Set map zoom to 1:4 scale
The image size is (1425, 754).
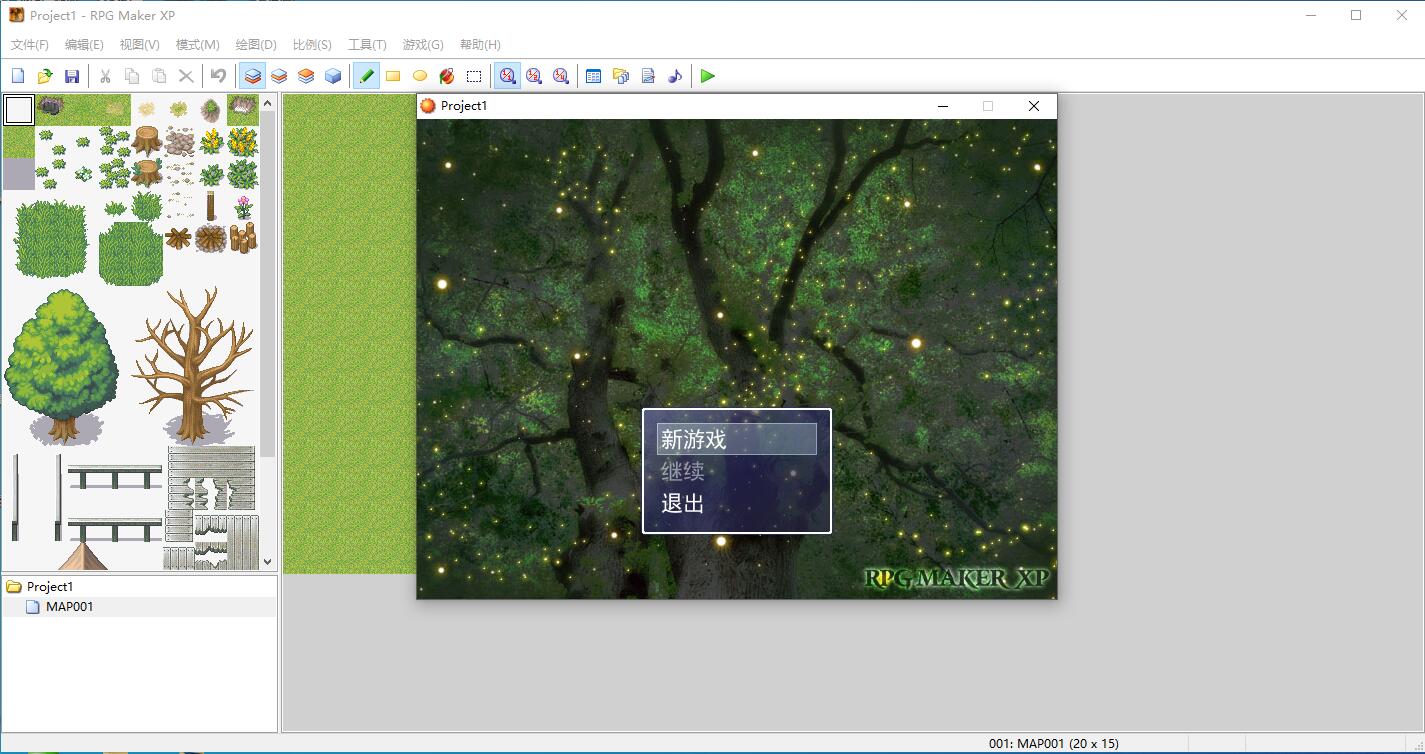click(x=561, y=76)
